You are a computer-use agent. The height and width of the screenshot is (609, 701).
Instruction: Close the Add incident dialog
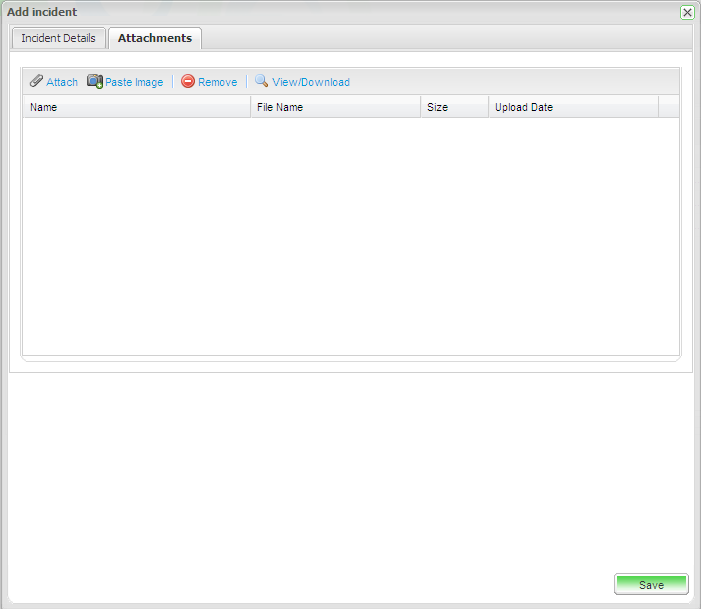687,12
